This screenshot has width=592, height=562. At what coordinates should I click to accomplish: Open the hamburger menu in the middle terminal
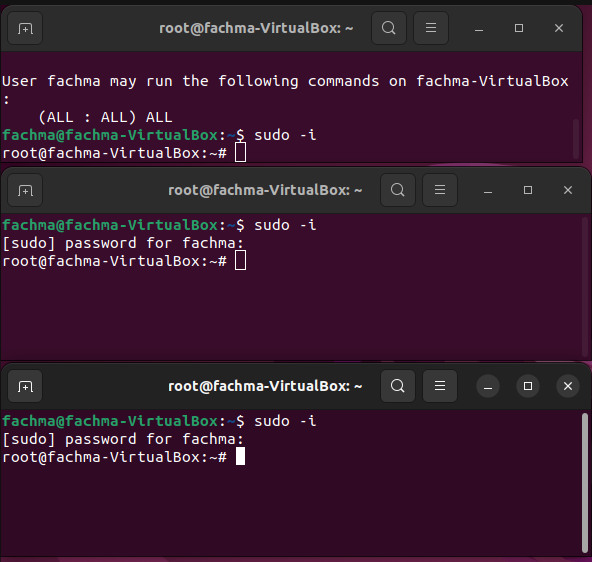click(x=440, y=190)
